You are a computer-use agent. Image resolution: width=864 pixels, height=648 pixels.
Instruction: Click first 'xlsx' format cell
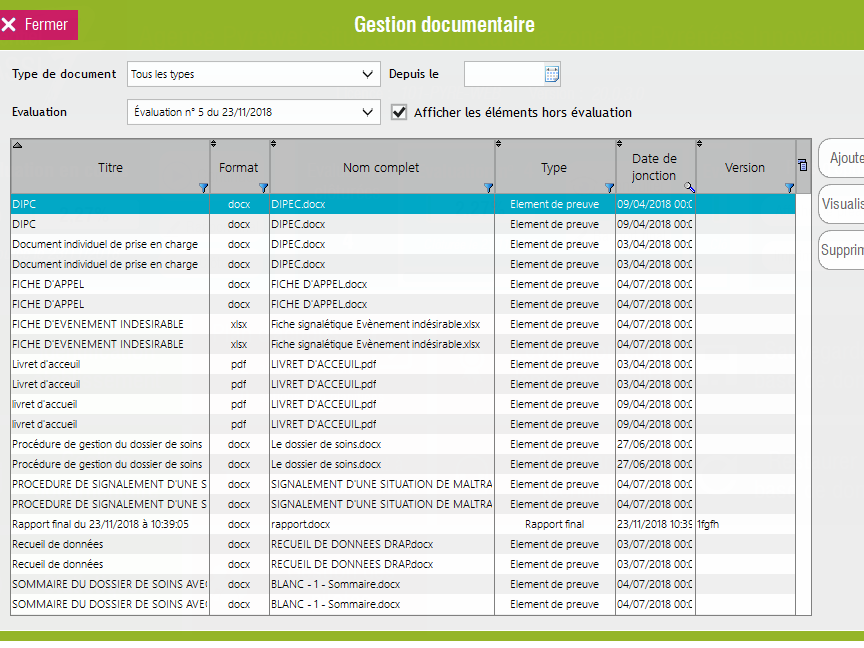(x=239, y=324)
